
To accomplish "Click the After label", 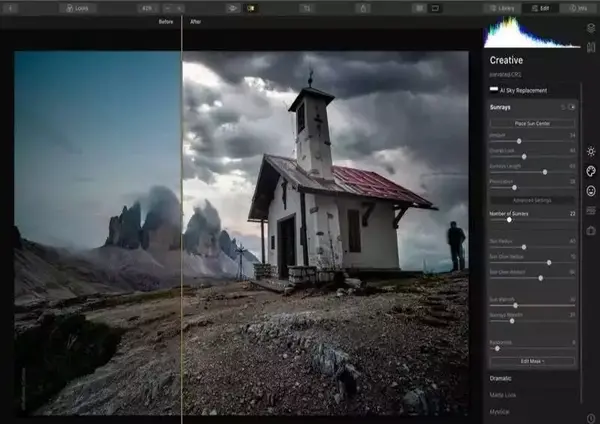I will click(x=196, y=22).
